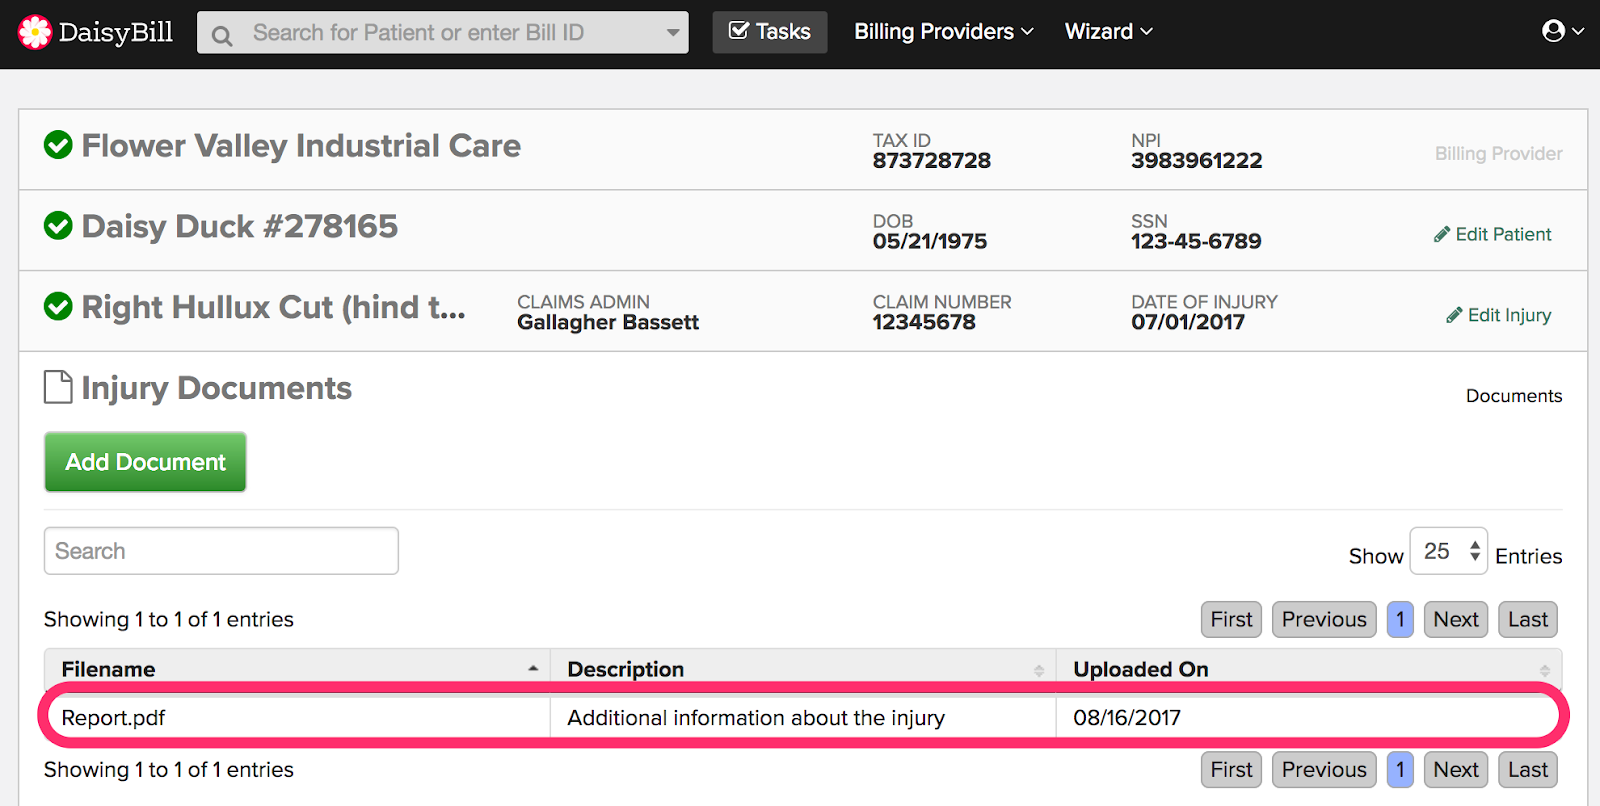Click the Billing Provider label
1600x806 pixels.
point(1498,153)
